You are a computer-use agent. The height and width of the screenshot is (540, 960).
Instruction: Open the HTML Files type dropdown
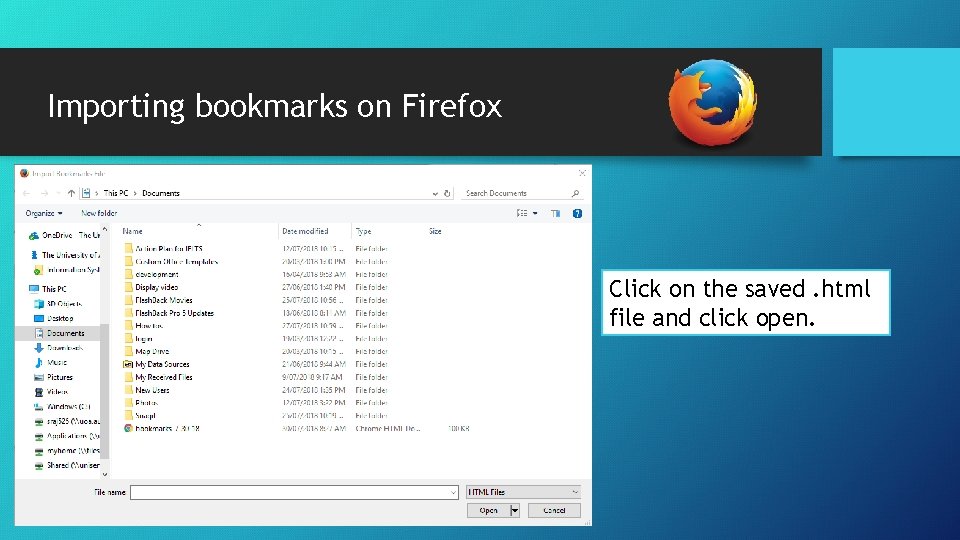point(523,492)
